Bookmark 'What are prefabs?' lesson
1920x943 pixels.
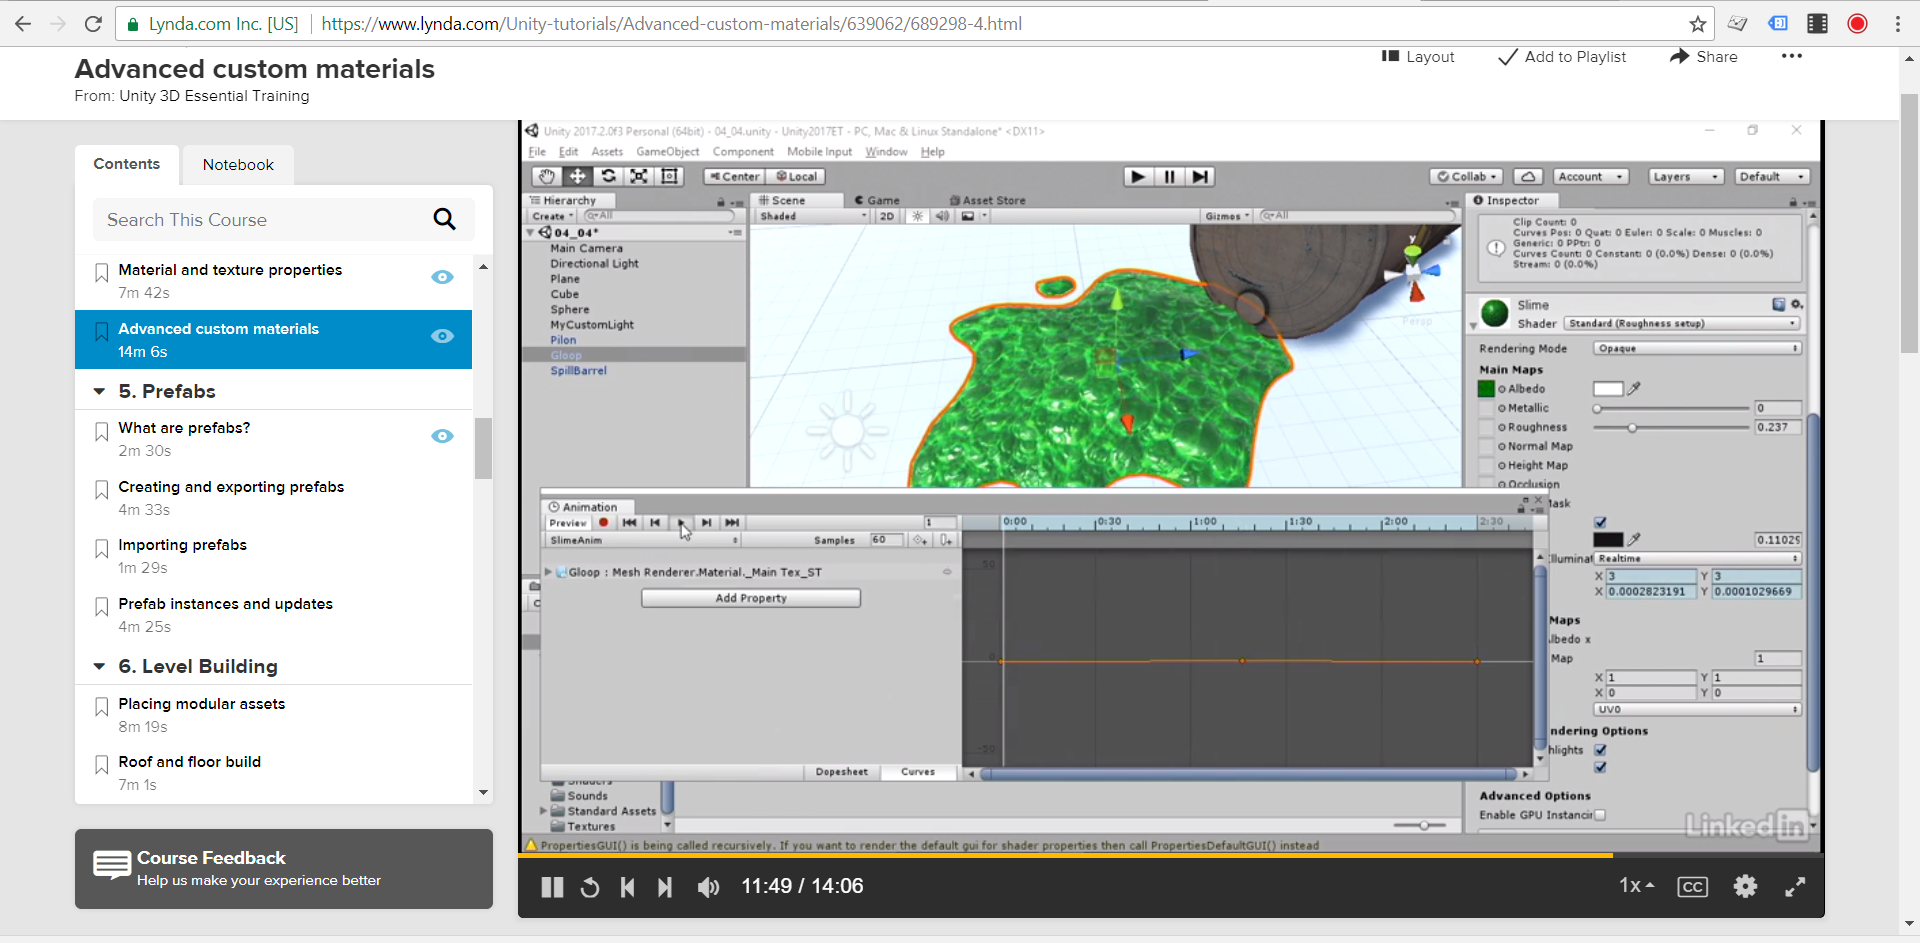[101, 432]
